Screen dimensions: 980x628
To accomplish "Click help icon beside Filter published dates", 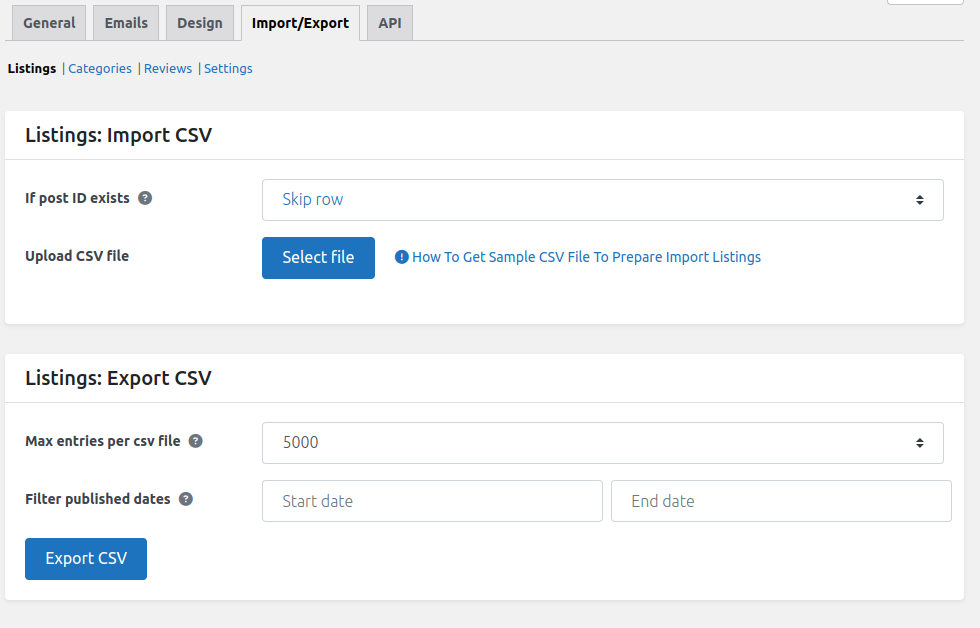I will coord(186,499).
